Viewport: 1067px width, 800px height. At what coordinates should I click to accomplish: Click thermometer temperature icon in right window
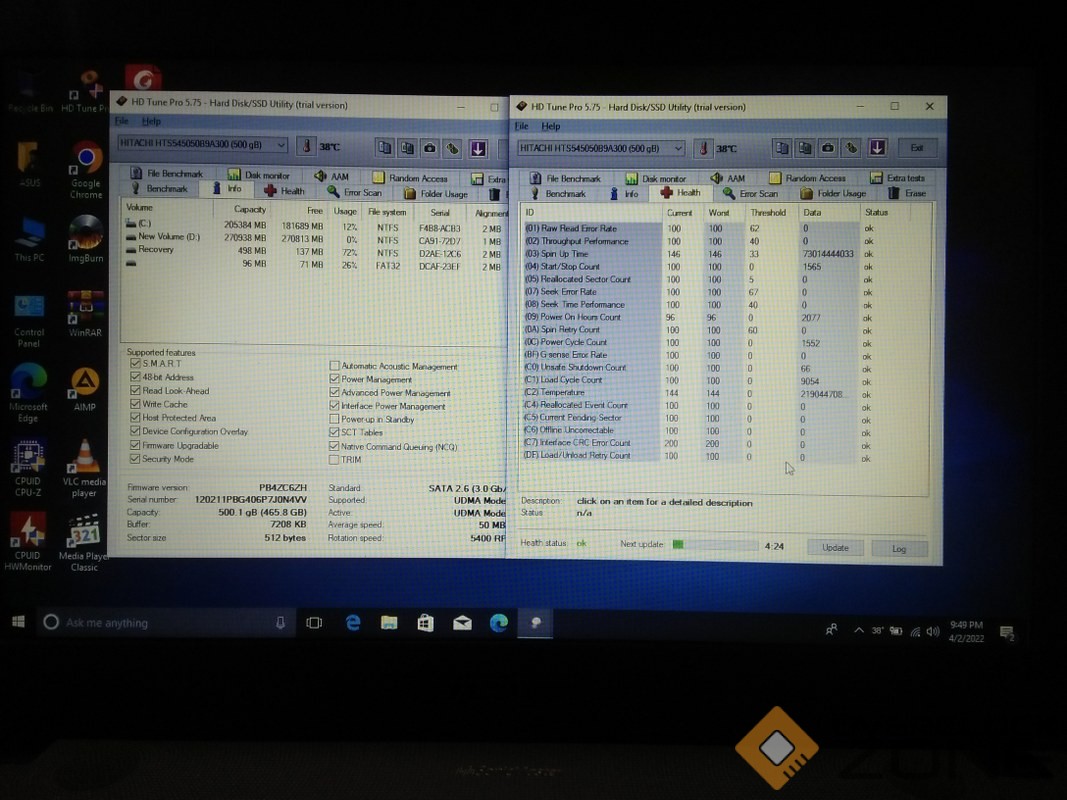704,148
